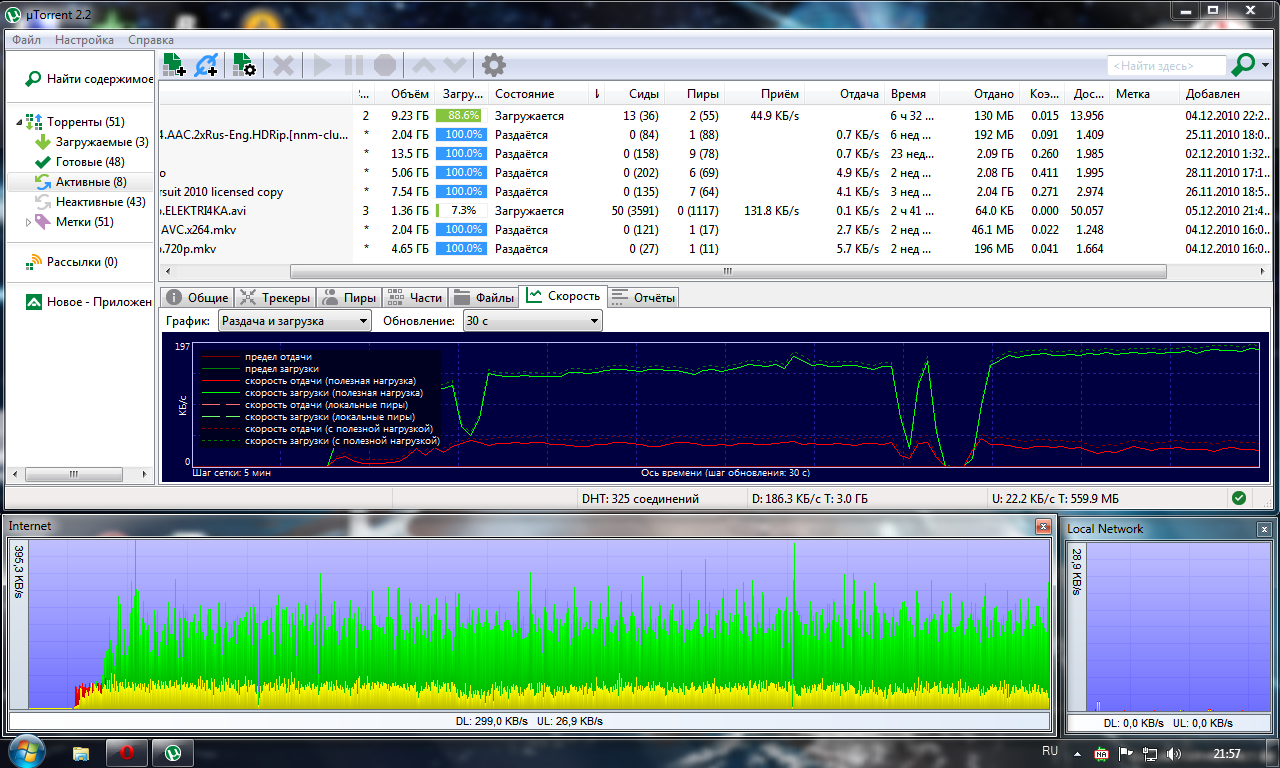Select Торренты (51) category
Image resolution: width=1280 pixels, height=768 pixels.
(x=85, y=122)
